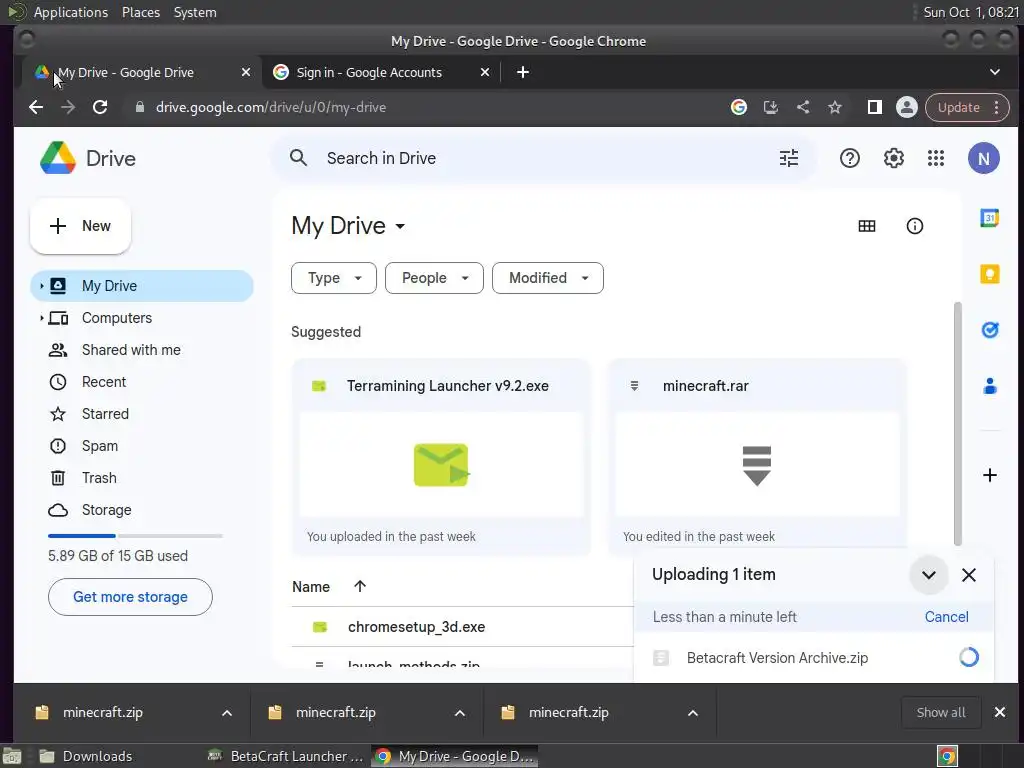Click Show all downloads
The height and width of the screenshot is (768, 1024).
pos(940,712)
